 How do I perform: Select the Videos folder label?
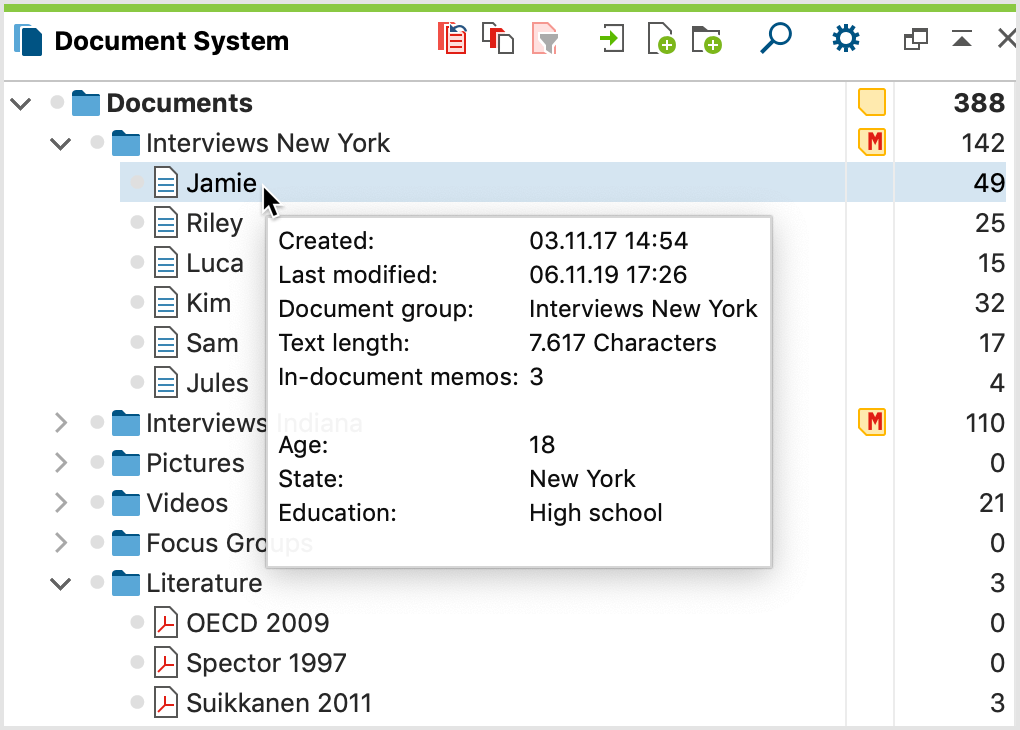point(187,503)
